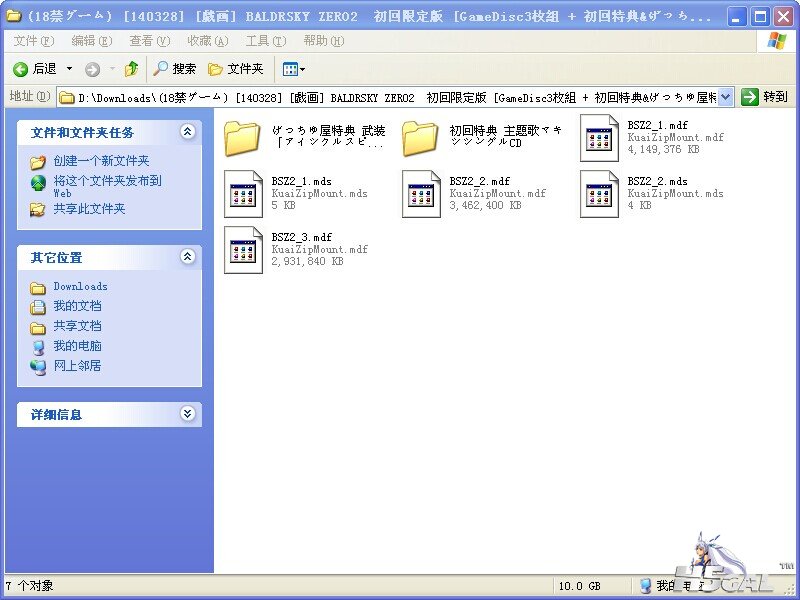Viewport: 800px width, 600px height.
Task: Click the file name text BSZ2_2.mdf
Action: coord(480,181)
